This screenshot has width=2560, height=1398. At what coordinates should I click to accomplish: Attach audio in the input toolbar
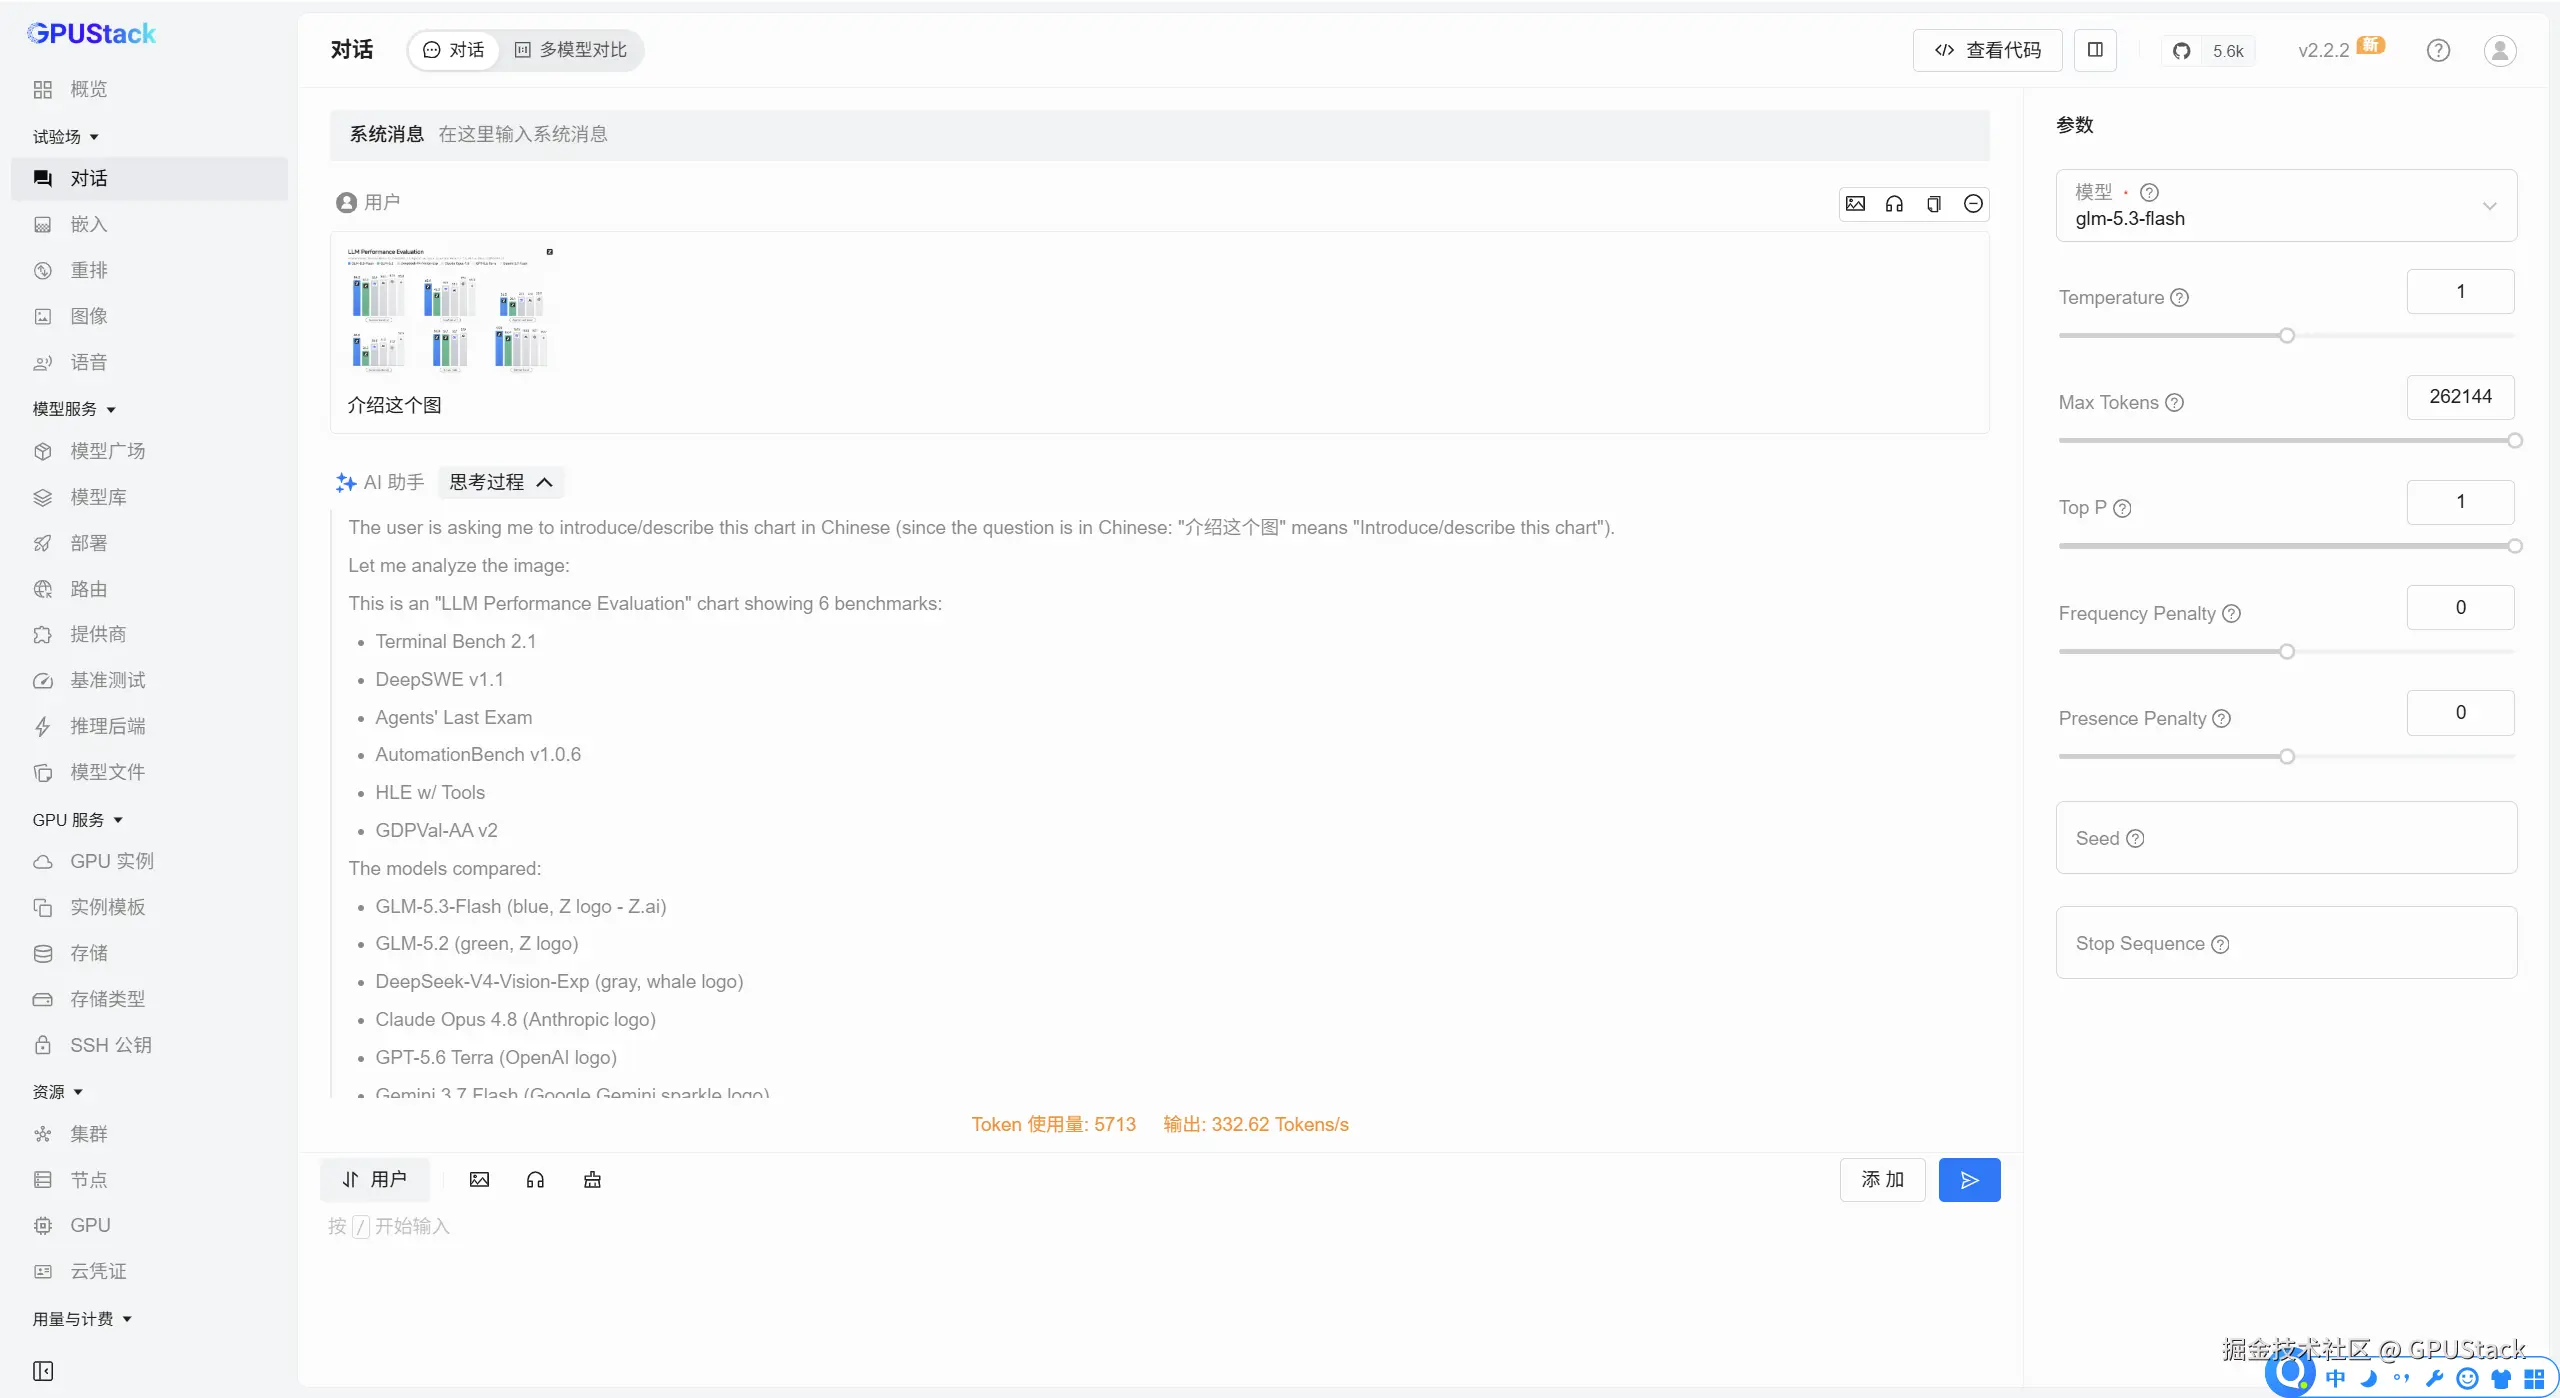(x=535, y=1180)
